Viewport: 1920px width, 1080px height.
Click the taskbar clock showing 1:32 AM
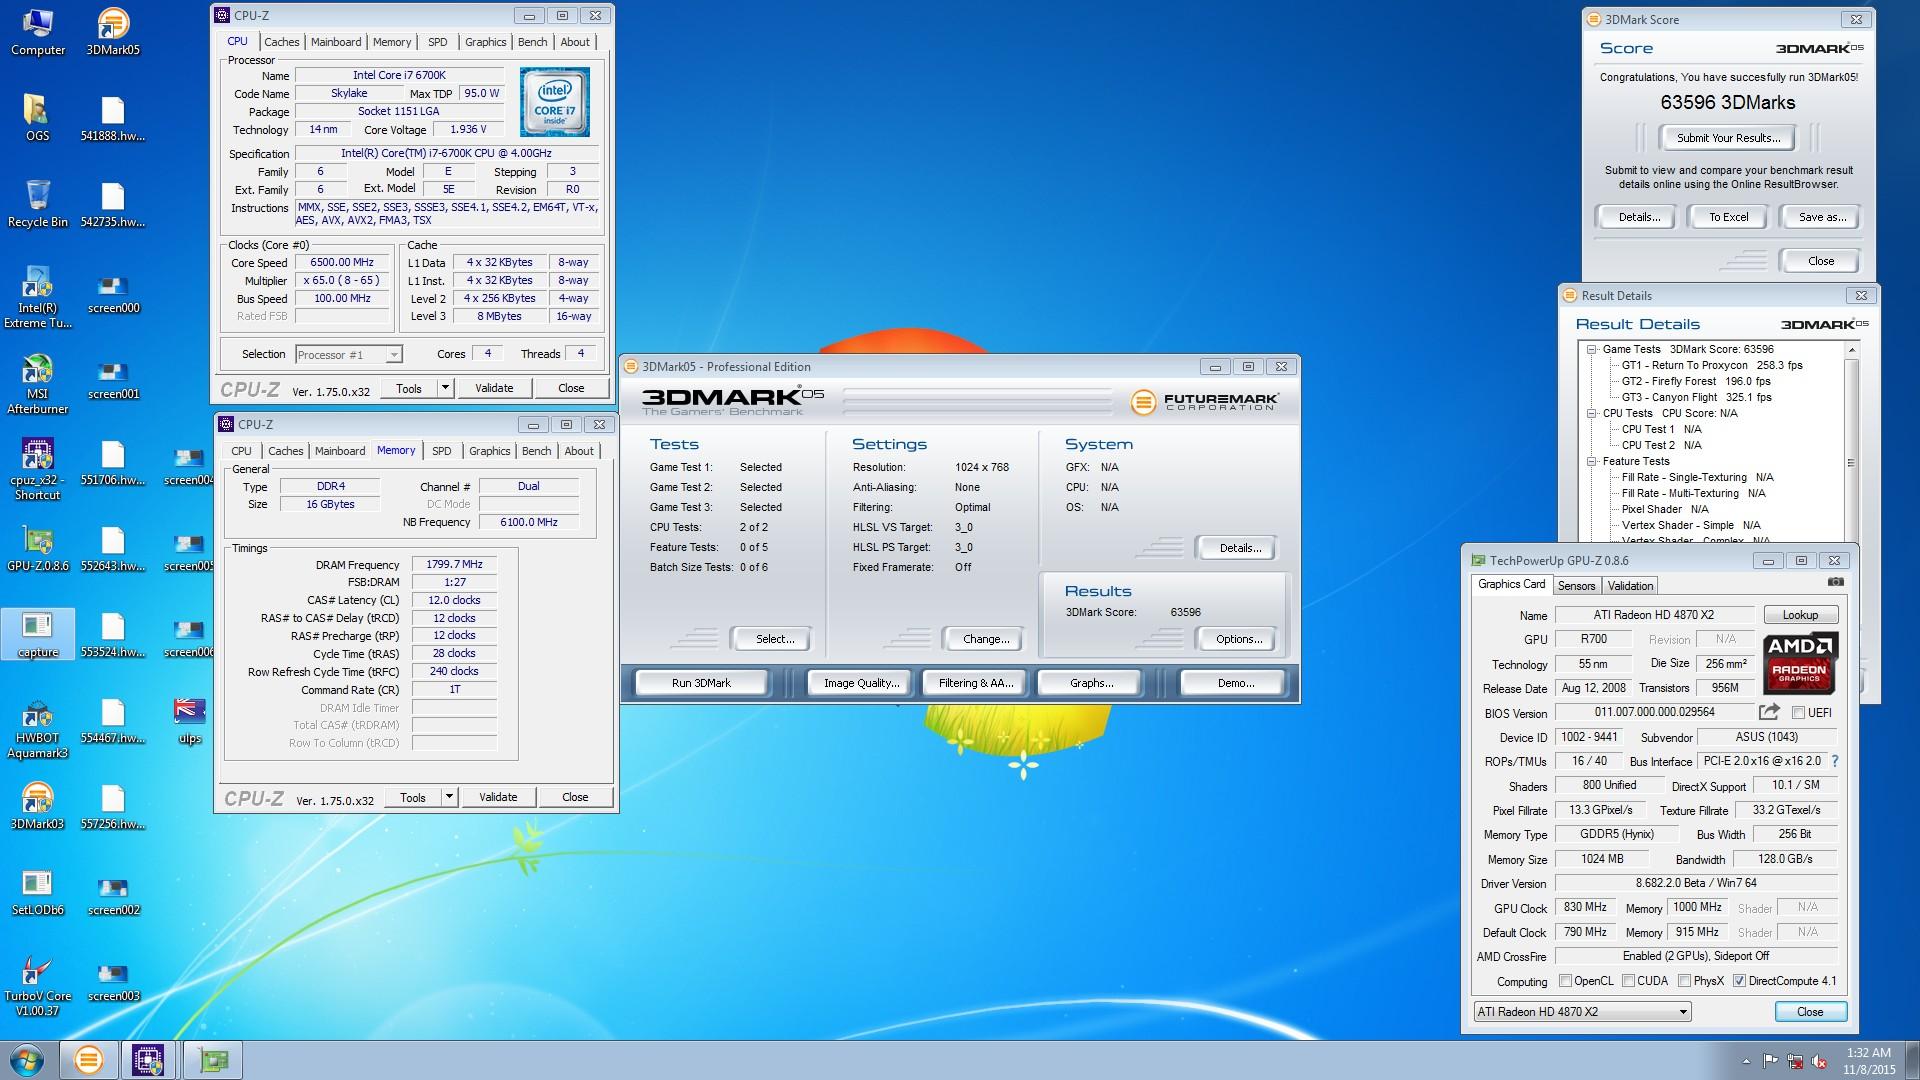click(x=1868, y=1060)
